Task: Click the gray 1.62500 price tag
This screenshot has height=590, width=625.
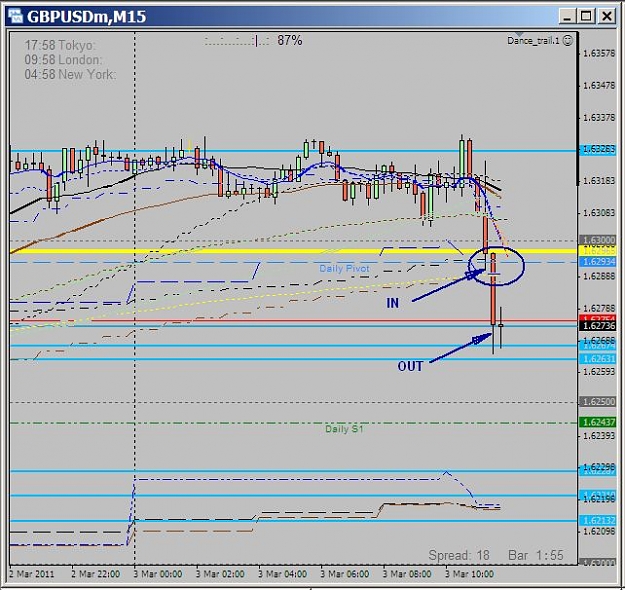Action: [597, 402]
